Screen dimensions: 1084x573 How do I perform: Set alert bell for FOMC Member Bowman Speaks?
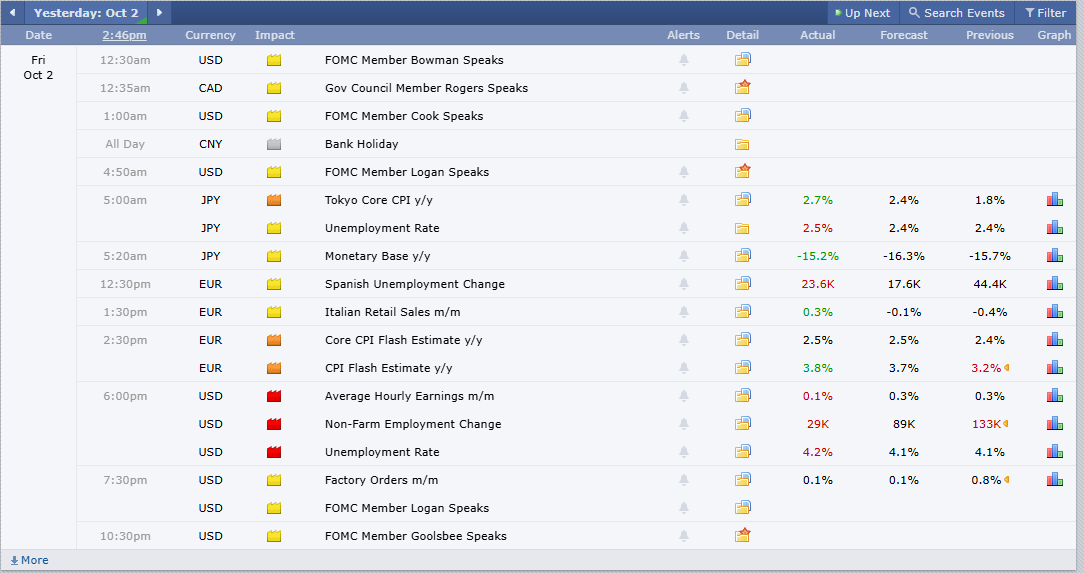pos(684,60)
